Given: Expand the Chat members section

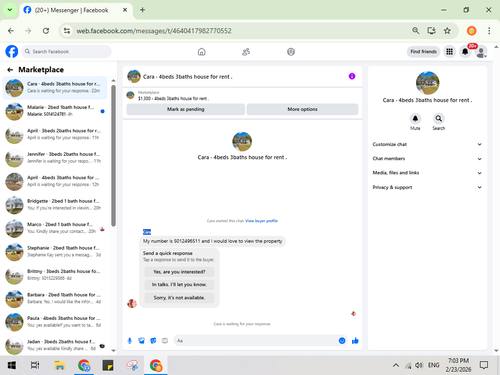Looking at the screenshot, I should [427, 159].
